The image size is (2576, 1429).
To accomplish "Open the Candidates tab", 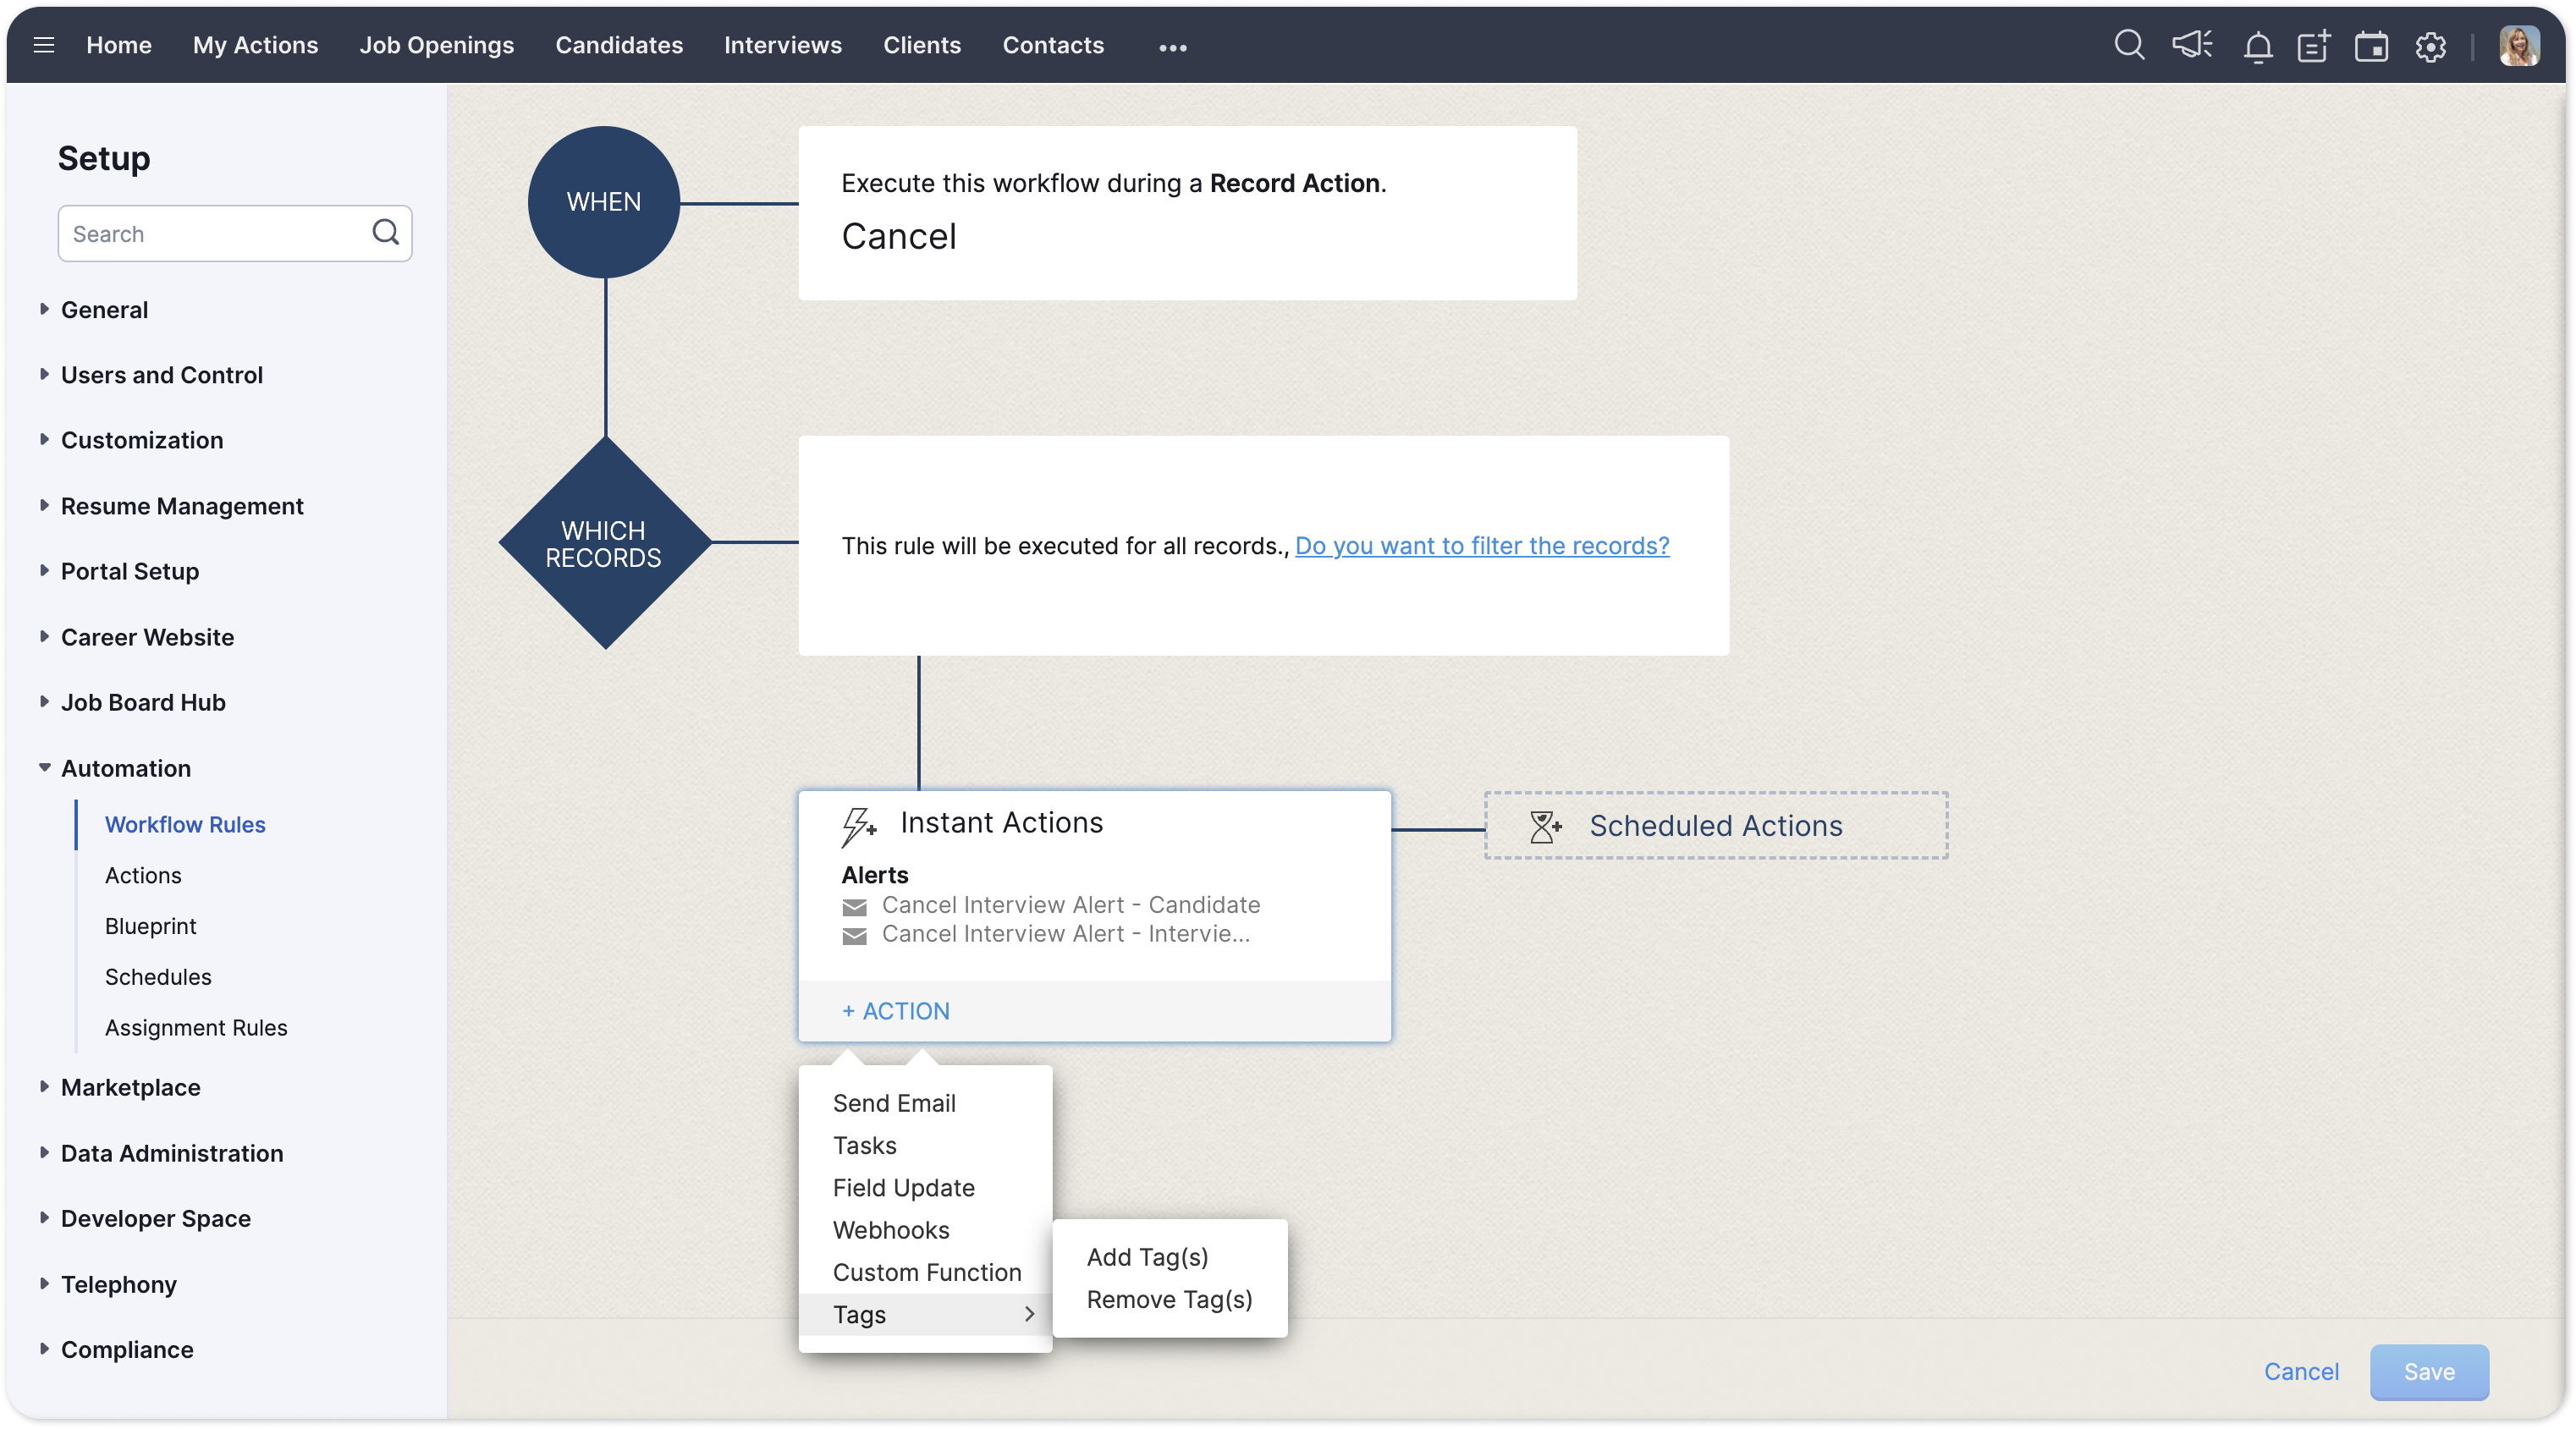I will (x=619, y=45).
